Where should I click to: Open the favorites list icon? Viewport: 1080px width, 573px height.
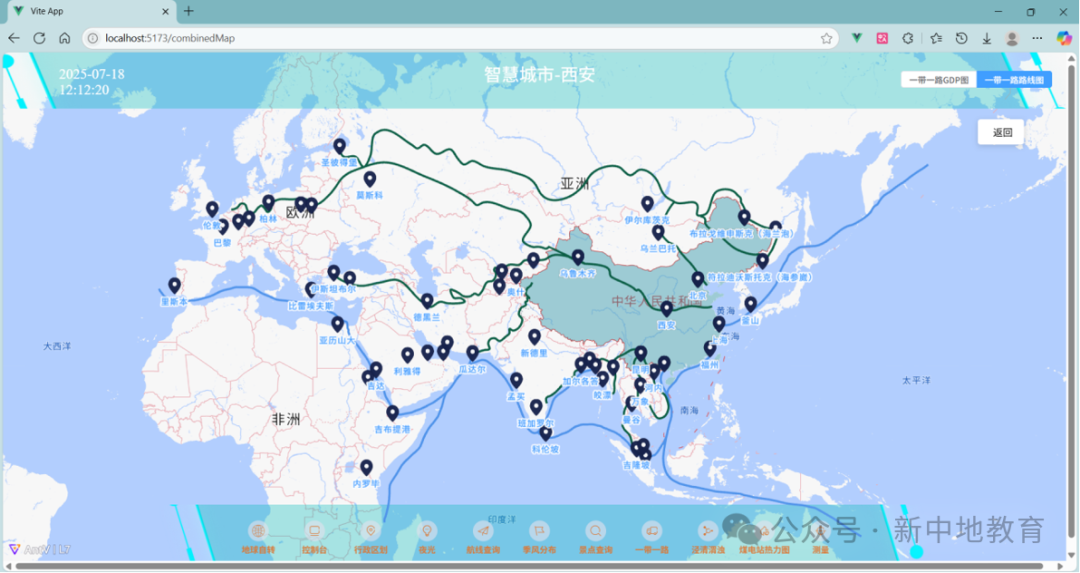coord(935,39)
